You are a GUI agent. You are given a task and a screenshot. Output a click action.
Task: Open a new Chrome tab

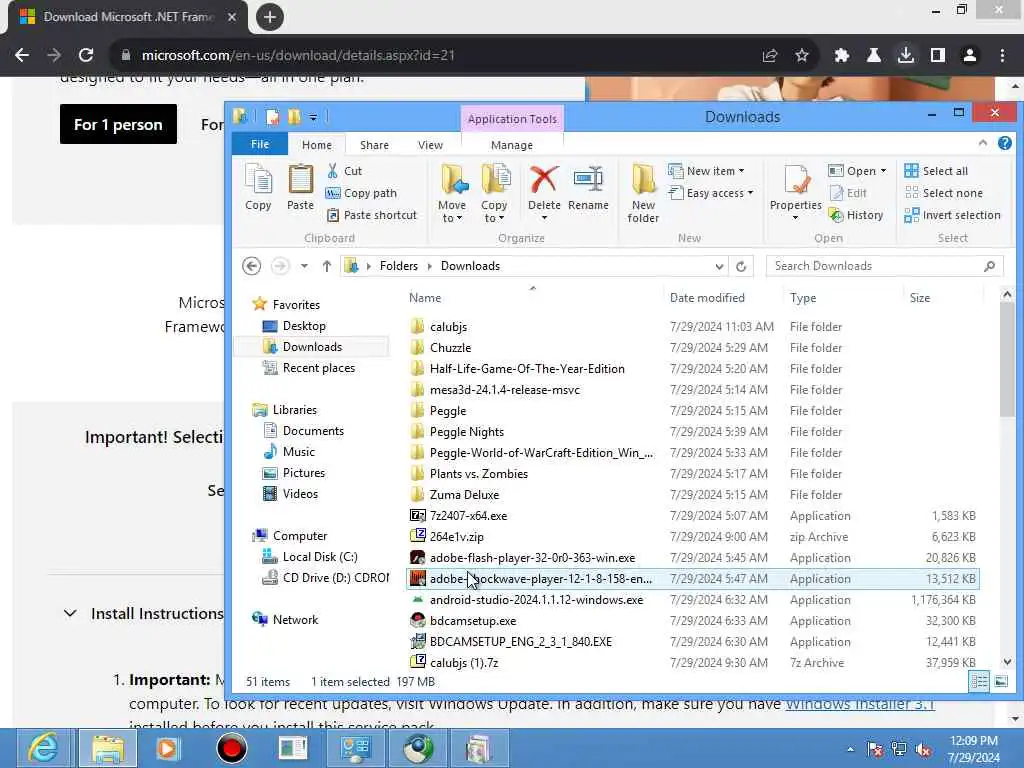270,17
